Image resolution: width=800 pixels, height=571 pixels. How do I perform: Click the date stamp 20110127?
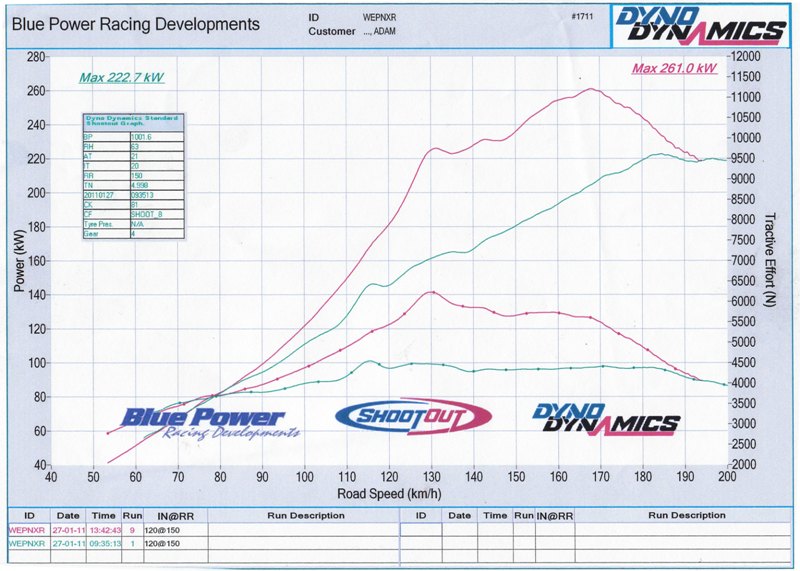click(98, 195)
